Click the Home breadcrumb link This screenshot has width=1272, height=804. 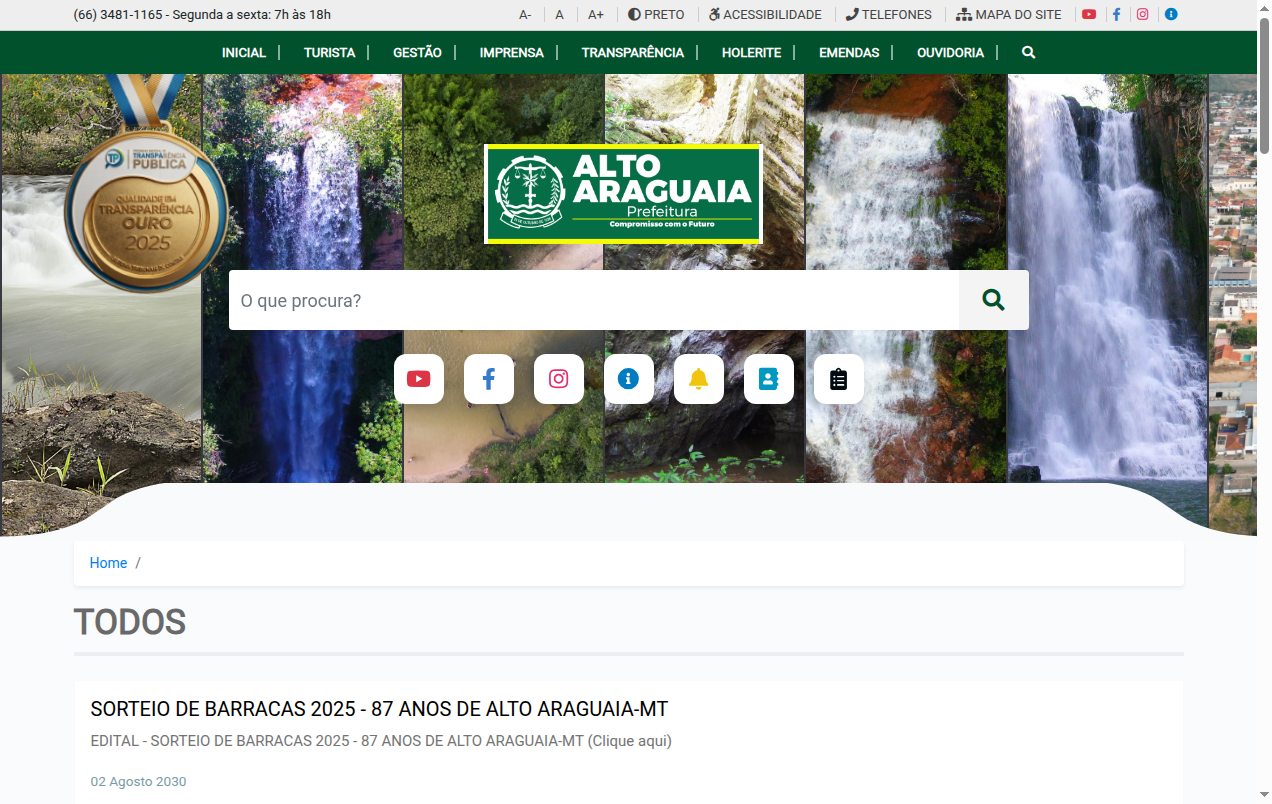pyautogui.click(x=108, y=563)
